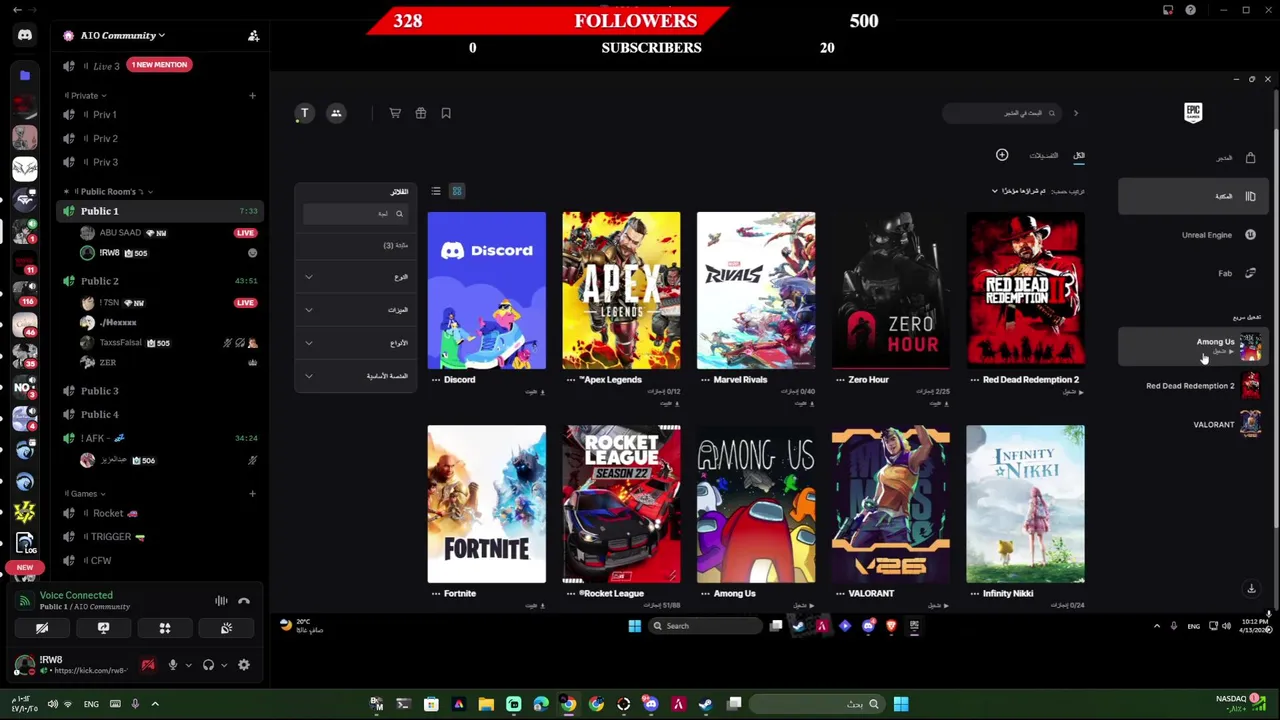Toggle Discord headphones deafen

208,665
